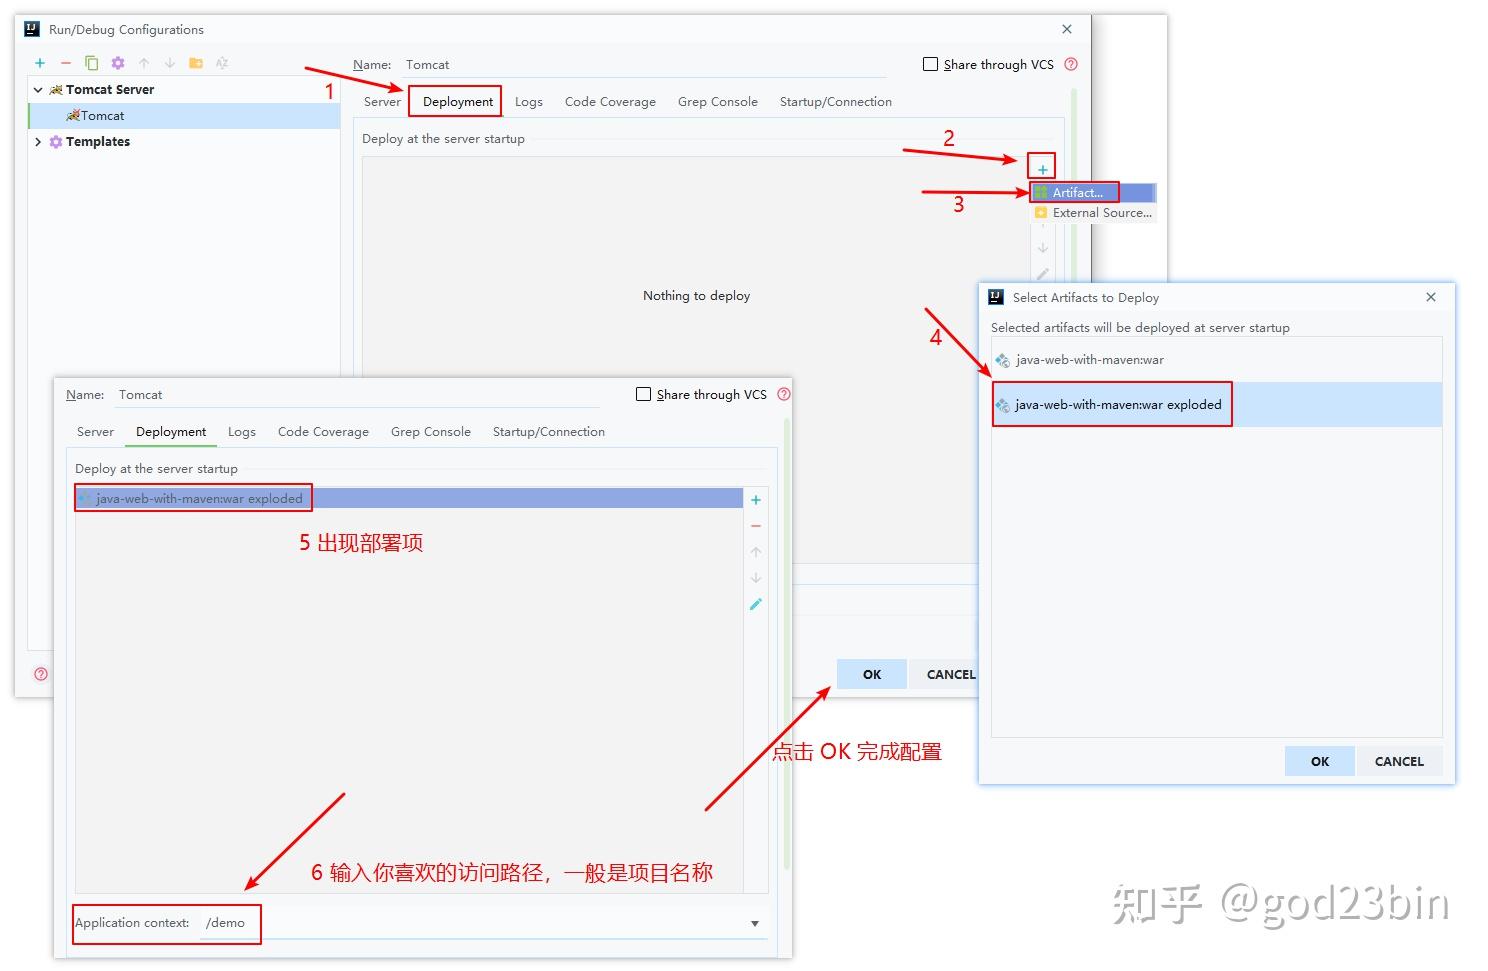Image resolution: width=1488 pixels, height=971 pixels.
Task: Enable Share through VCS checkbox
Action: [930, 64]
